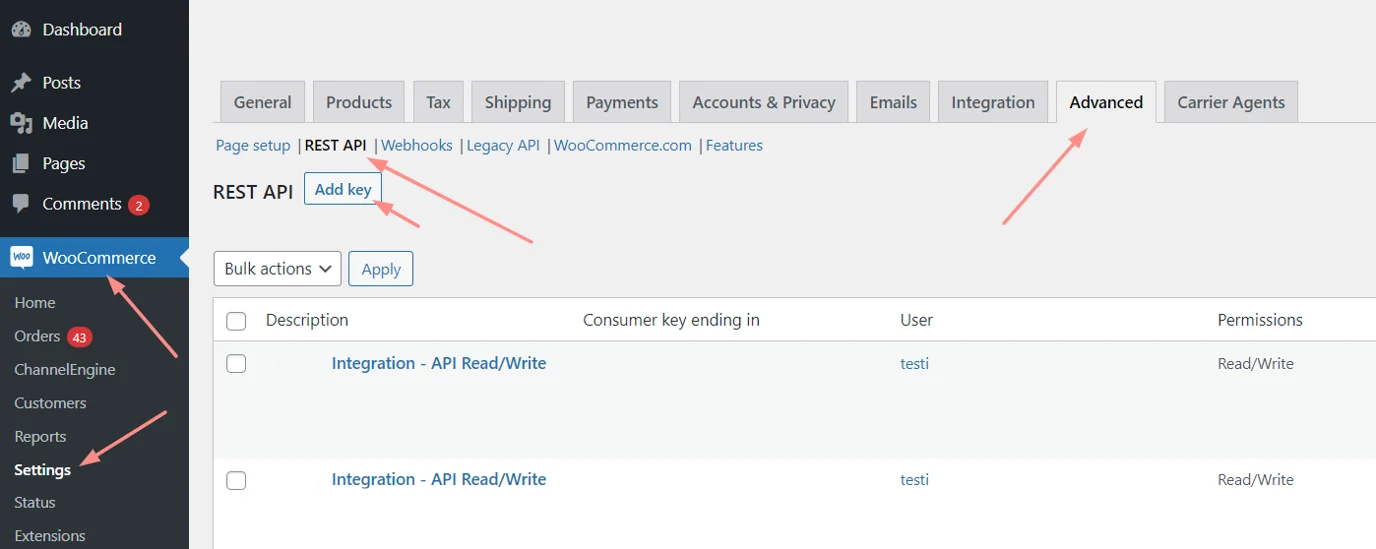Open the Tax settings tab
Image resolution: width=1376 pixels, height=549 pixels.
438,102
